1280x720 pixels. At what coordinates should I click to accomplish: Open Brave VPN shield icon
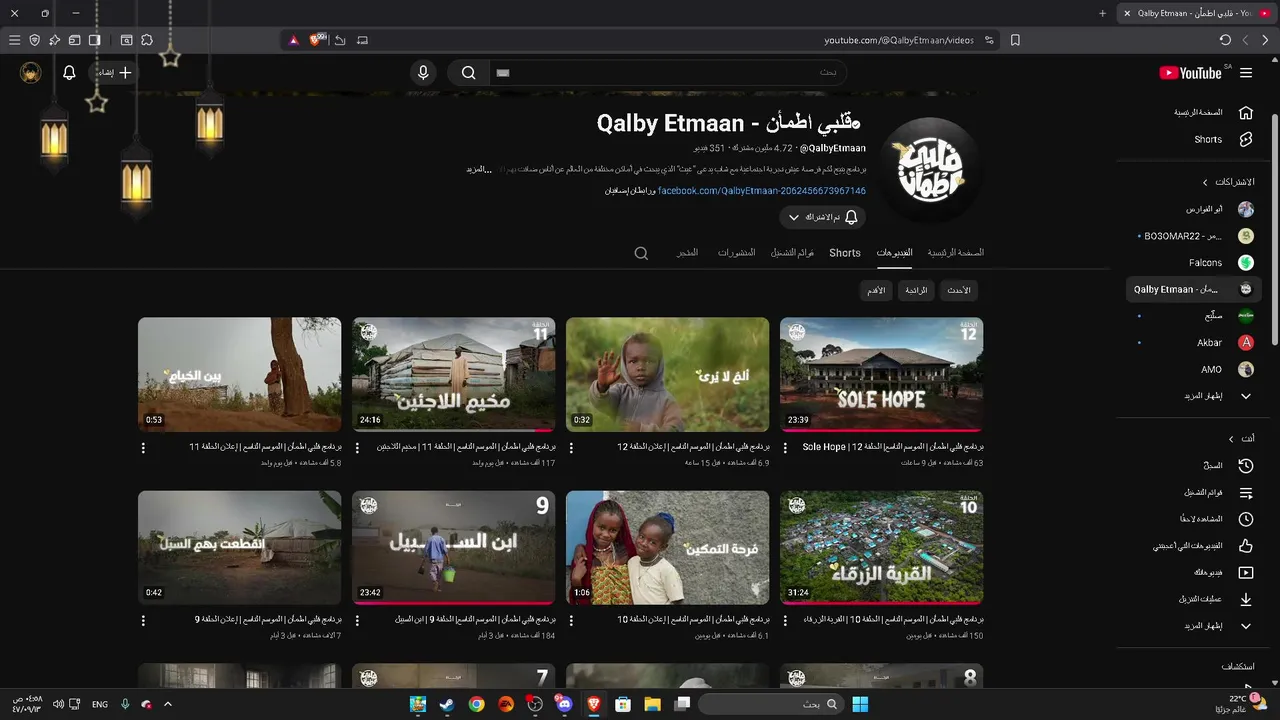34,40
